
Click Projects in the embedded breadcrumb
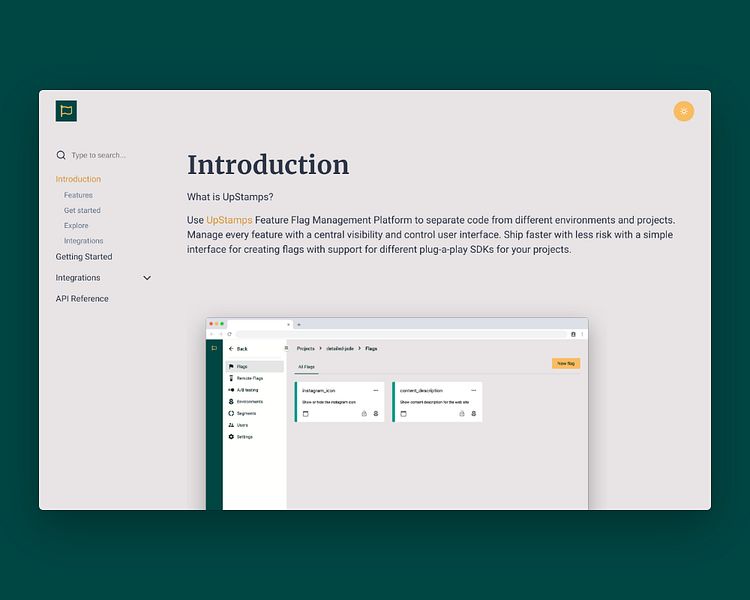pyautogui.click(x=306, y=348)
